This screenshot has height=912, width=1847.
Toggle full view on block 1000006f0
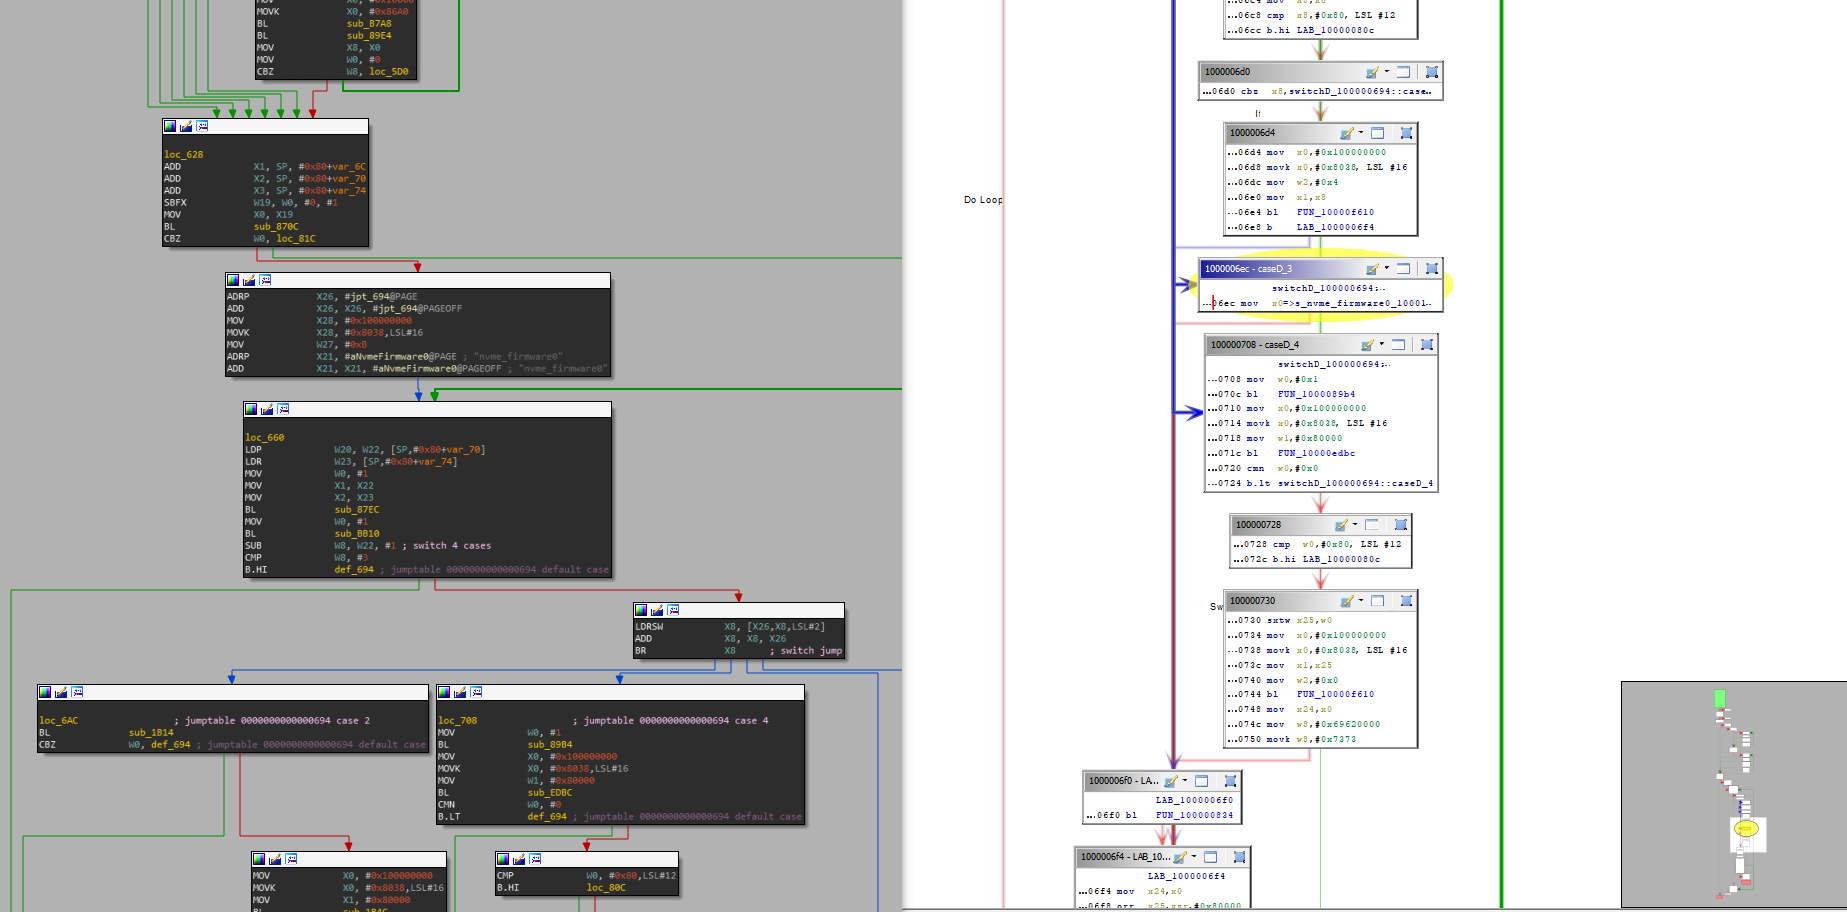tap(1202, 781)
